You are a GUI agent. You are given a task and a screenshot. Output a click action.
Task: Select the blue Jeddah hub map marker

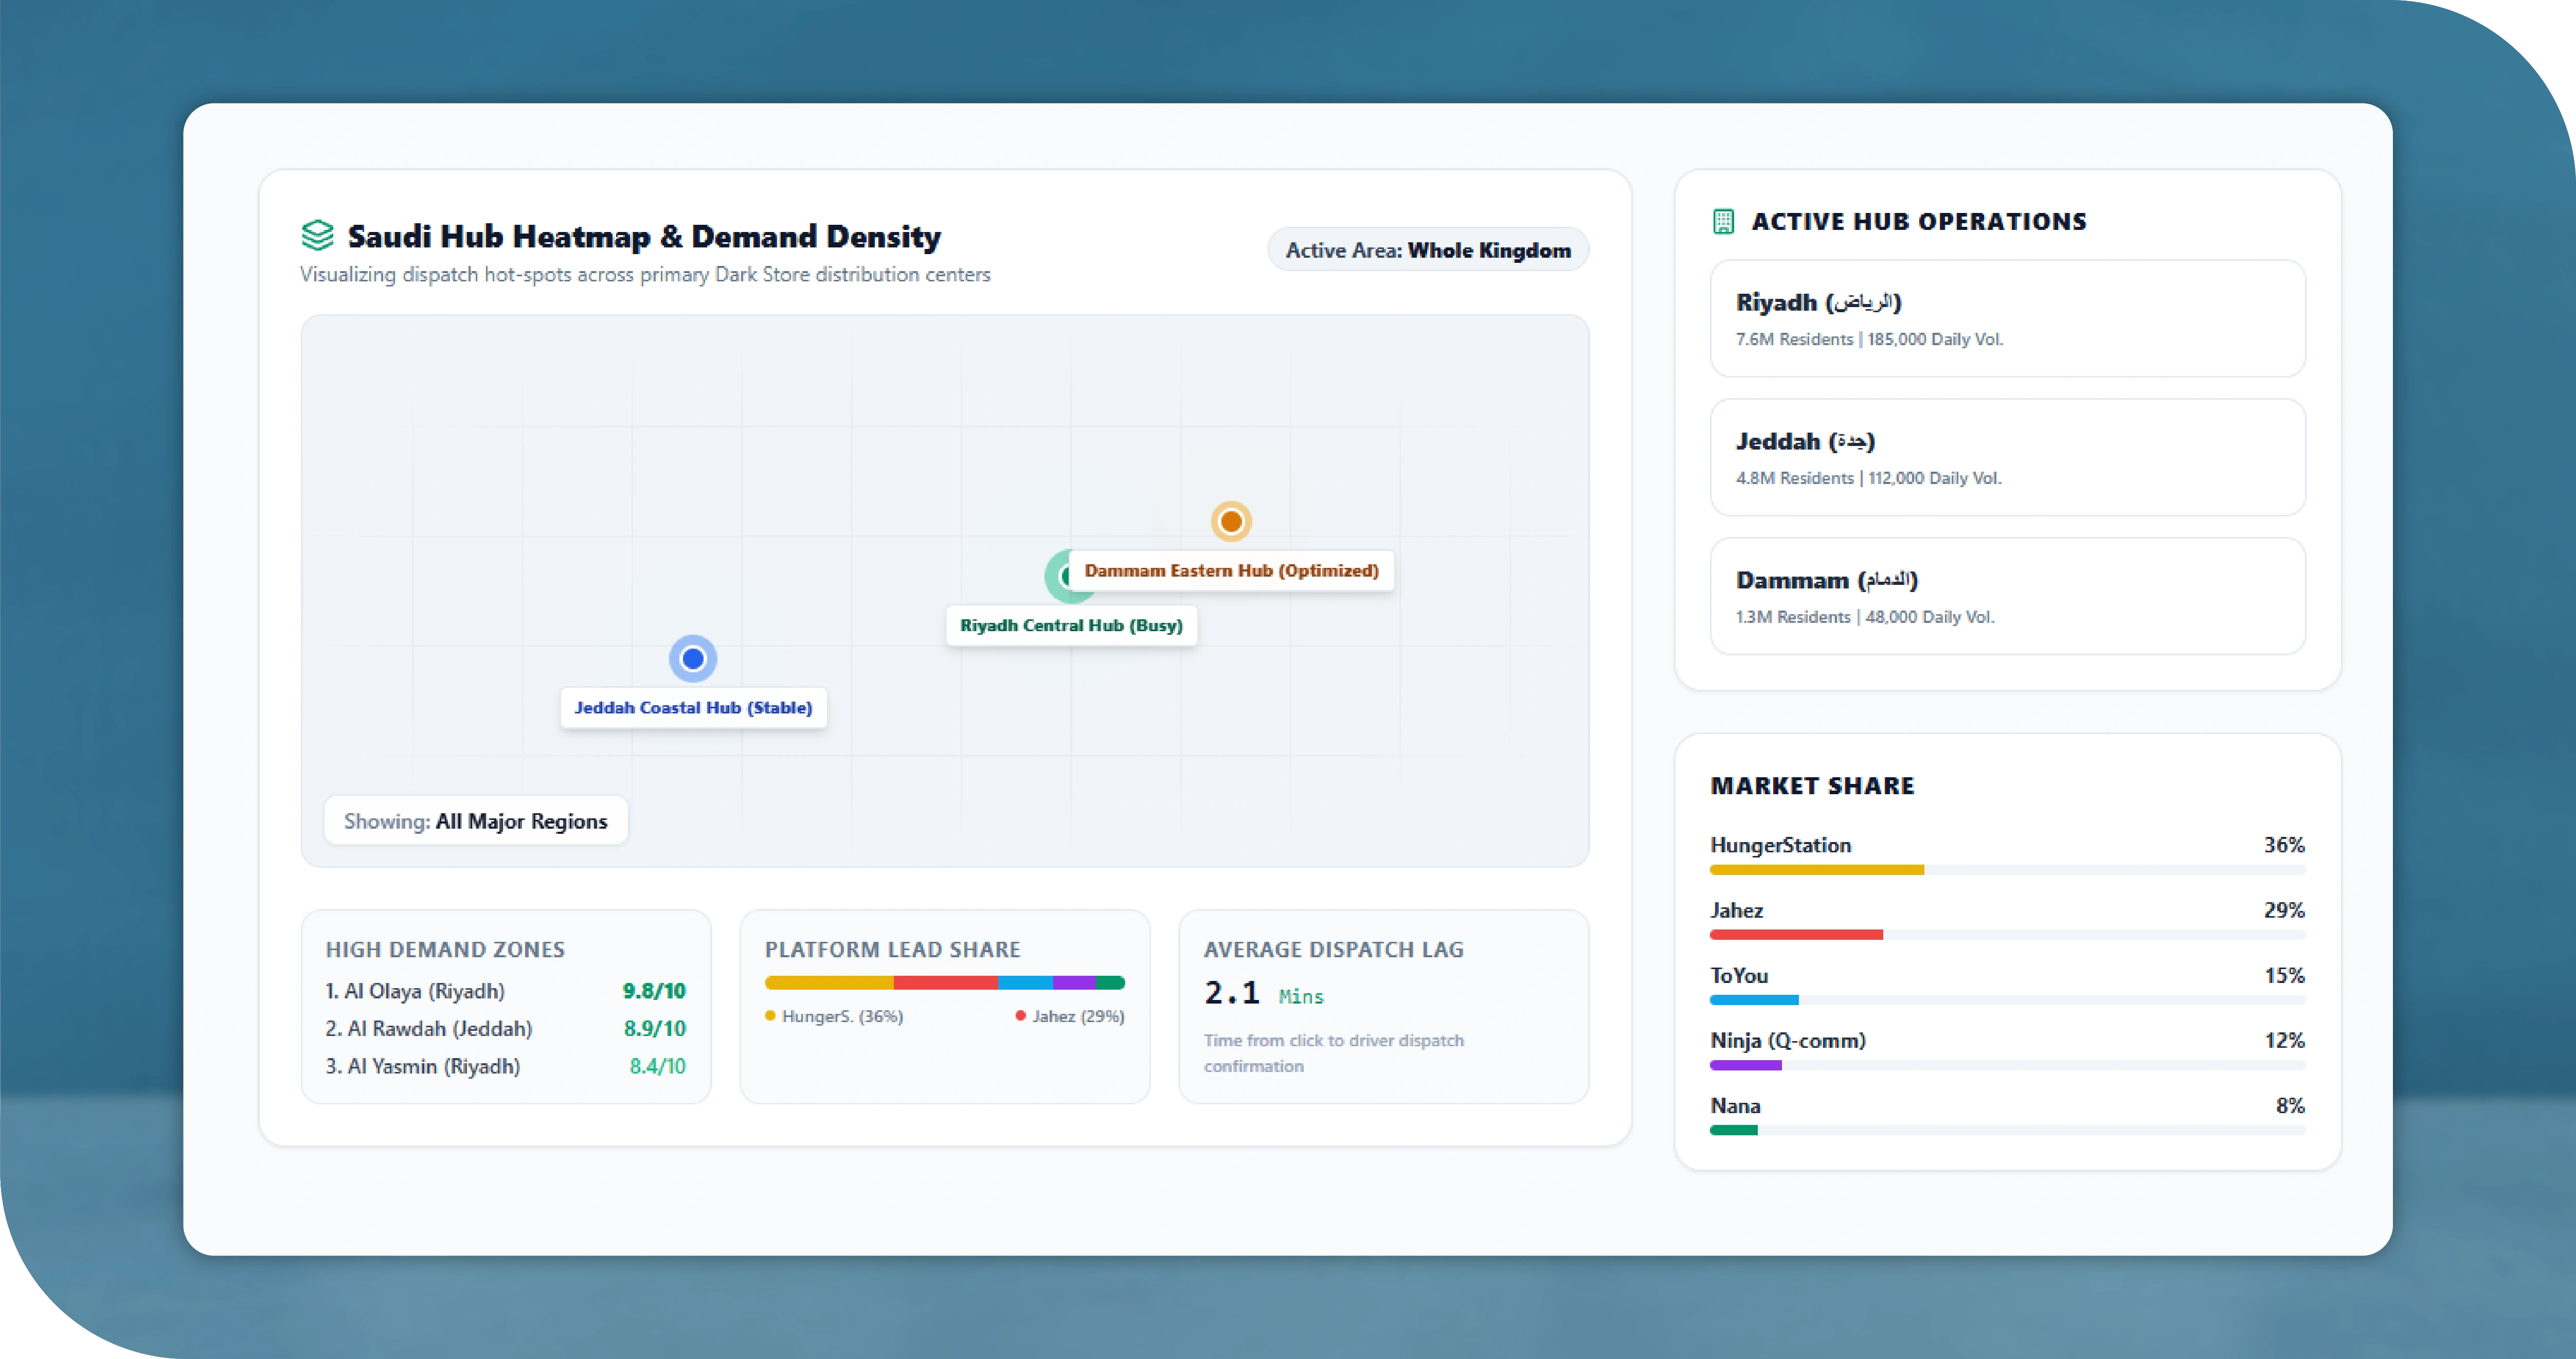[693, 658]
